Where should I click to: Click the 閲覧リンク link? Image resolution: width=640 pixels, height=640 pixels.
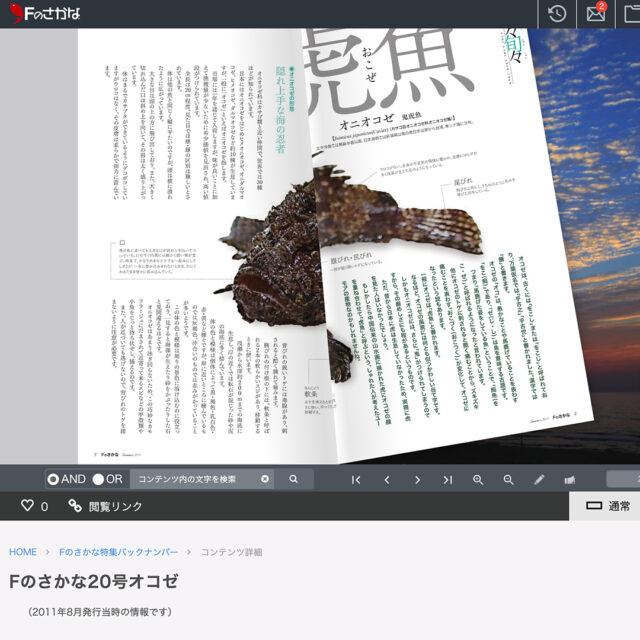pyautogui.click(x=105, y=506)
